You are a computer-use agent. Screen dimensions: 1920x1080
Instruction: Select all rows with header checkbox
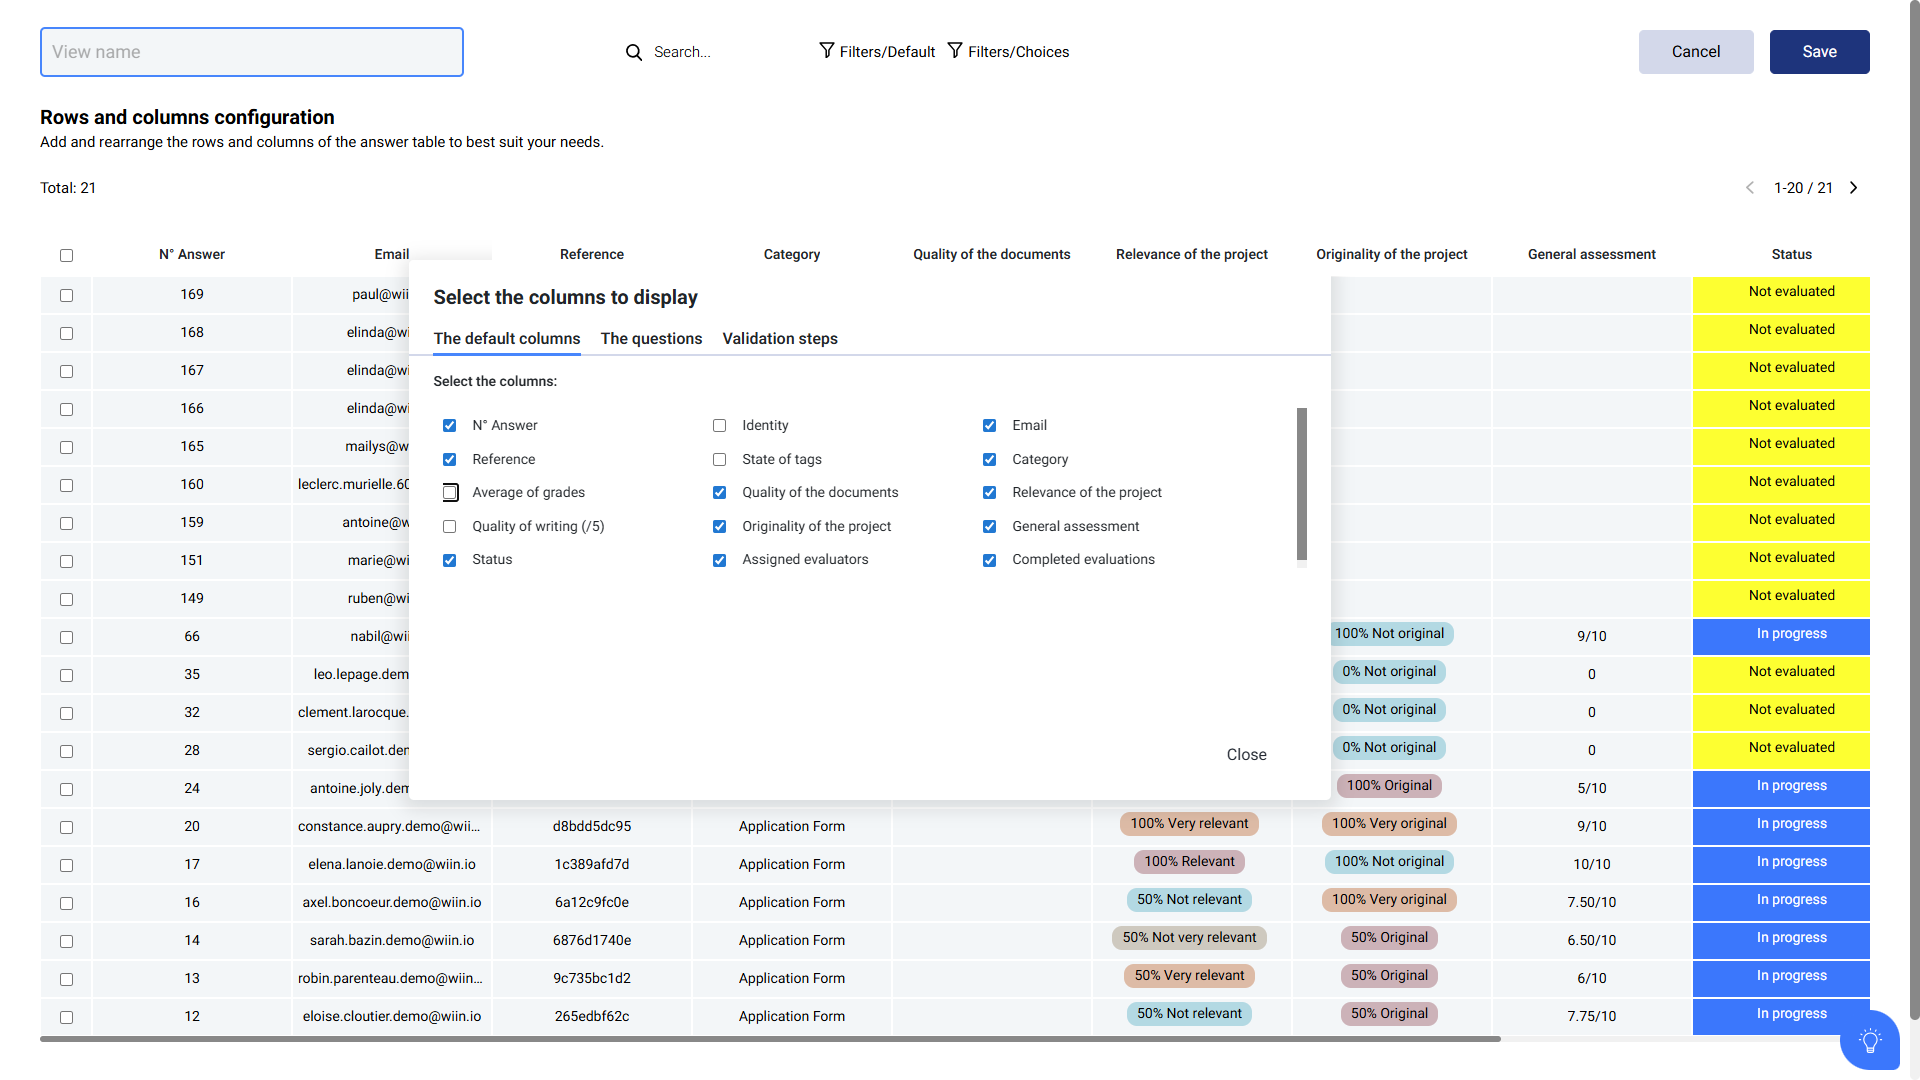(66, 255)
